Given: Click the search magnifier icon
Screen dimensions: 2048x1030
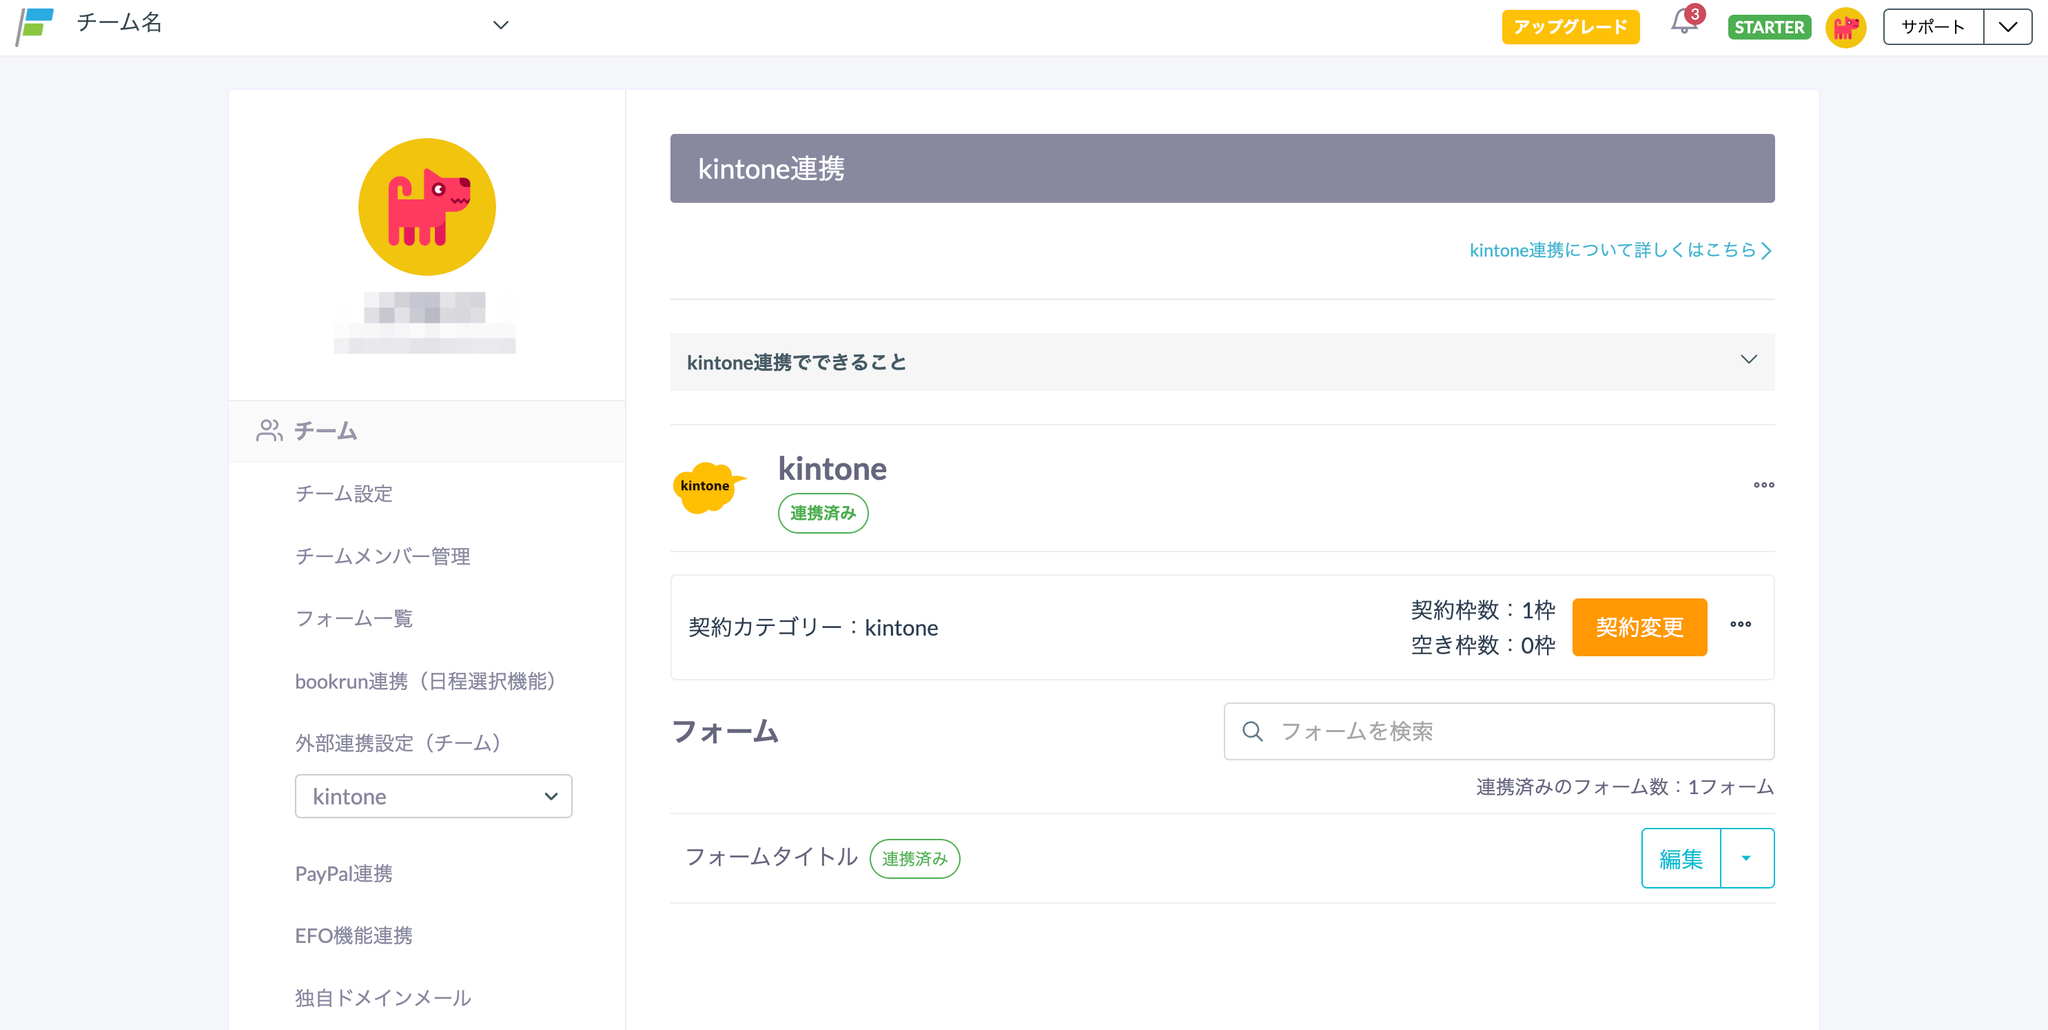Looking at the screenshot, I should pos(1252,732).
